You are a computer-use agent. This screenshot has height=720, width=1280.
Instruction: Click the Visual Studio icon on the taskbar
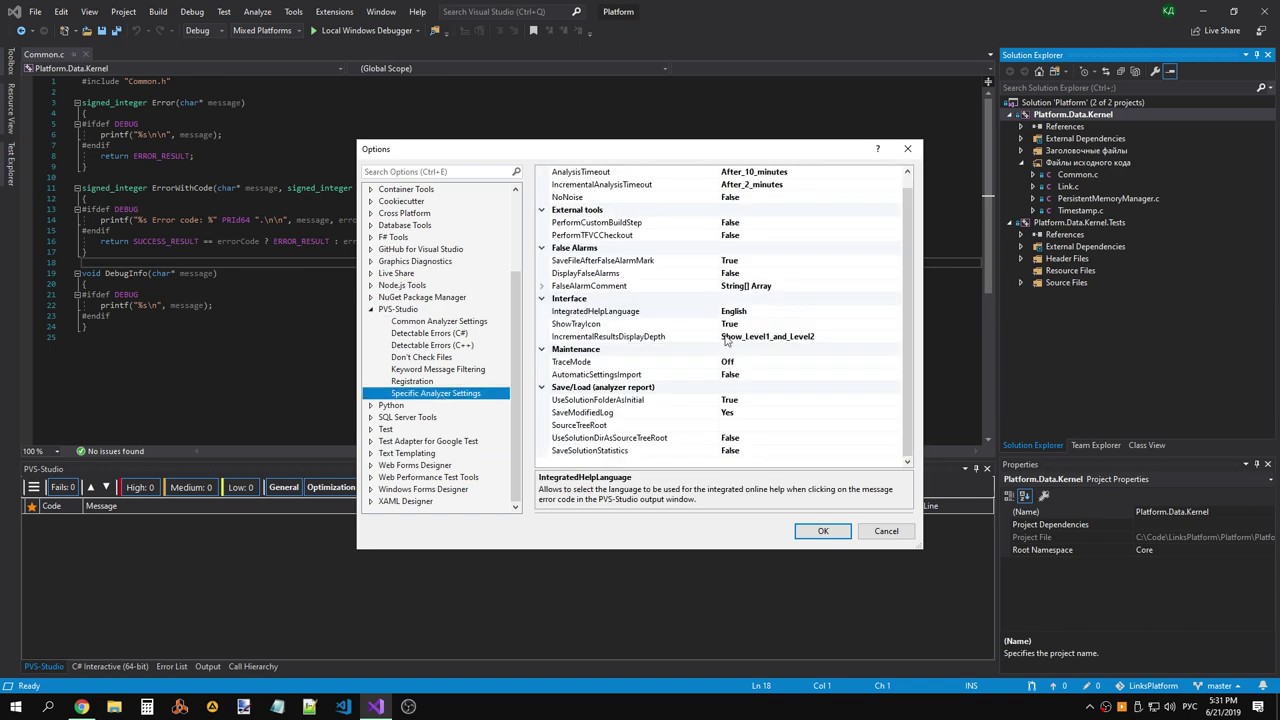pos(376,707)
